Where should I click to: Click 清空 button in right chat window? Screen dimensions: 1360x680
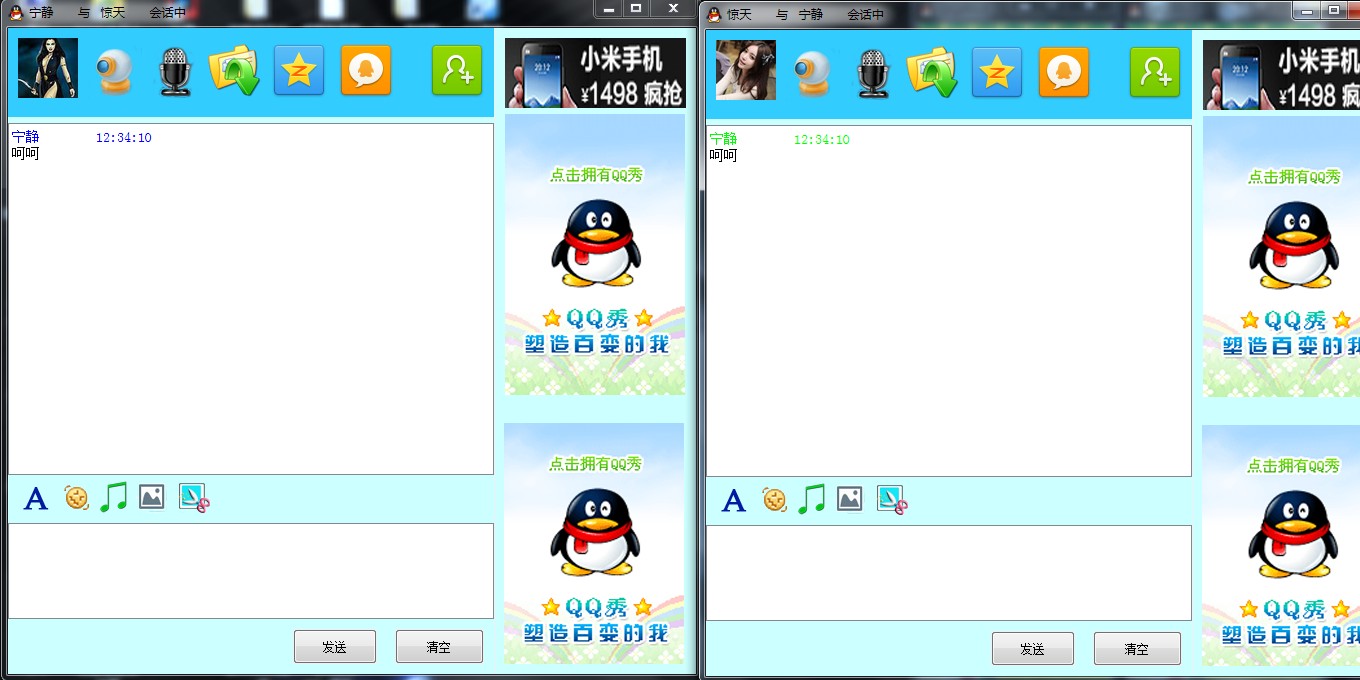click(1137, 649)
